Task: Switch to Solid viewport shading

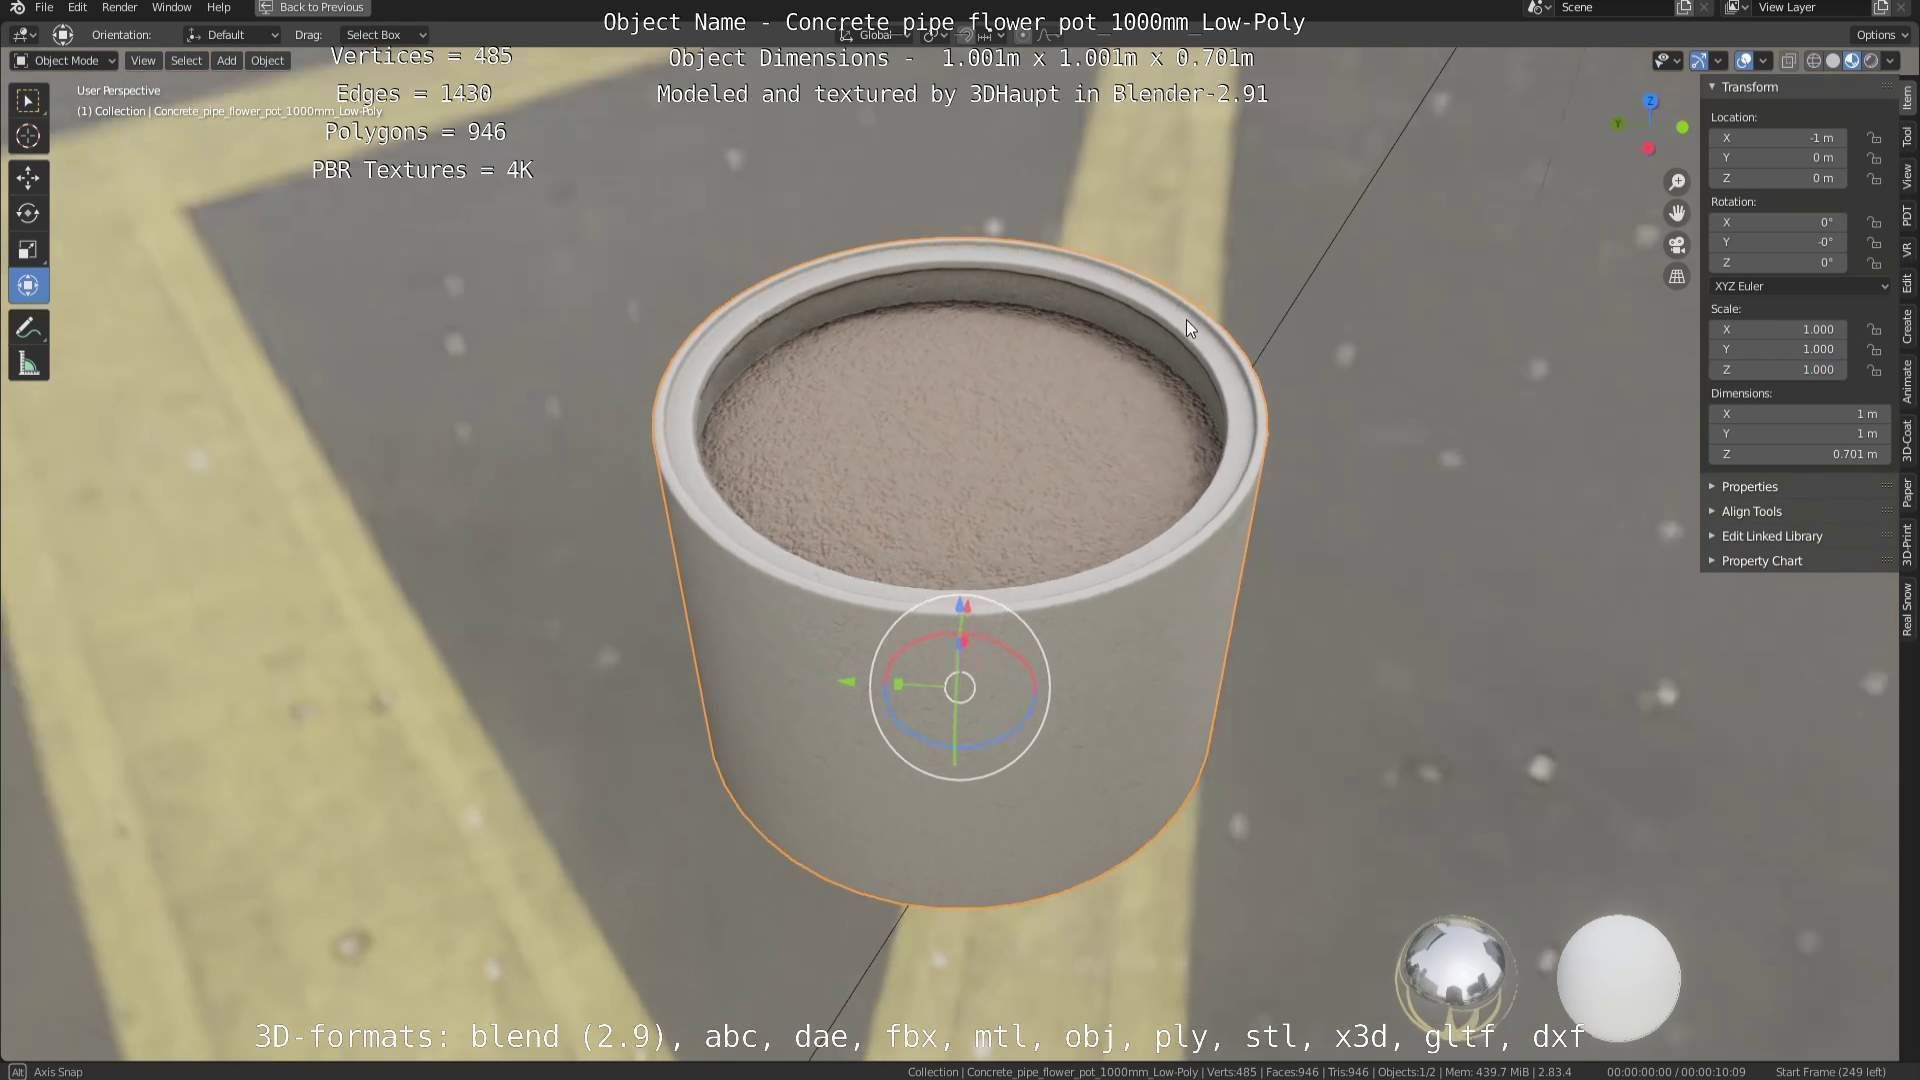Action: coord(1833,61)
